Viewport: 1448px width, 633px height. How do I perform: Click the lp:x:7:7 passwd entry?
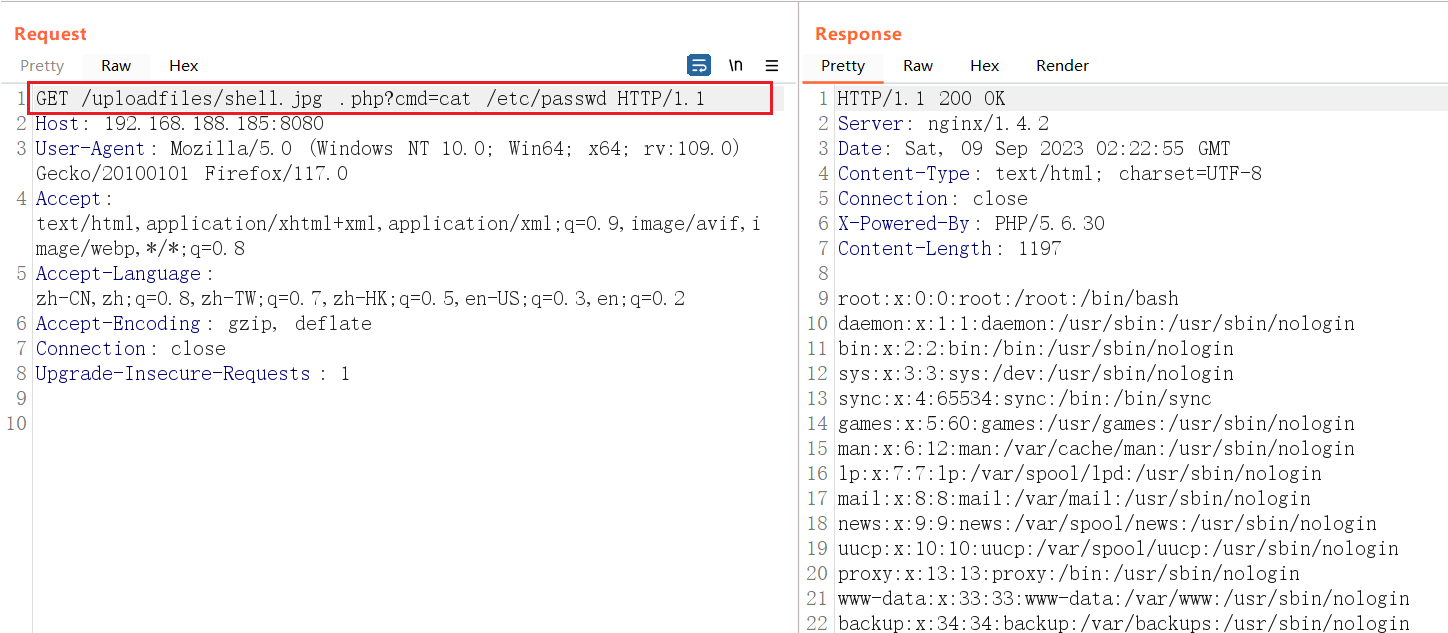click(x=1079, y=474)
